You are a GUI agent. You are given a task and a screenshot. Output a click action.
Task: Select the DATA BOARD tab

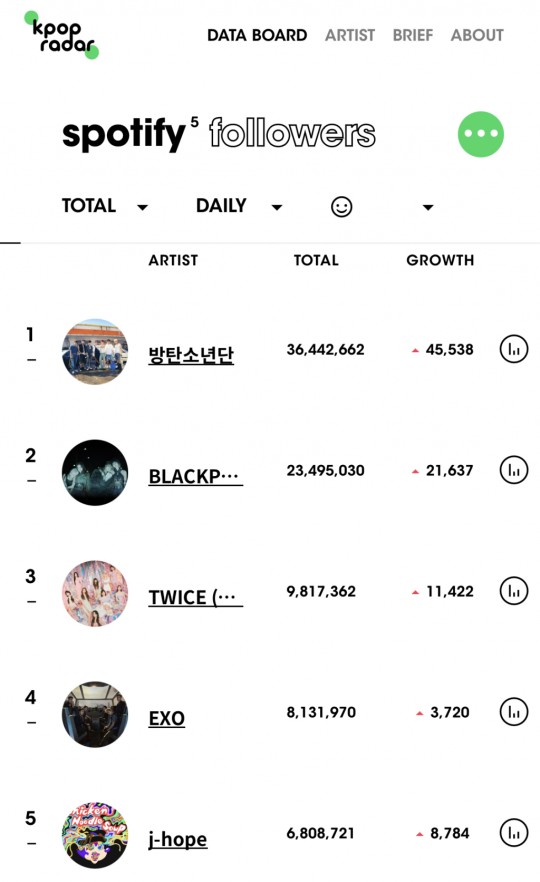click(257, 35)
